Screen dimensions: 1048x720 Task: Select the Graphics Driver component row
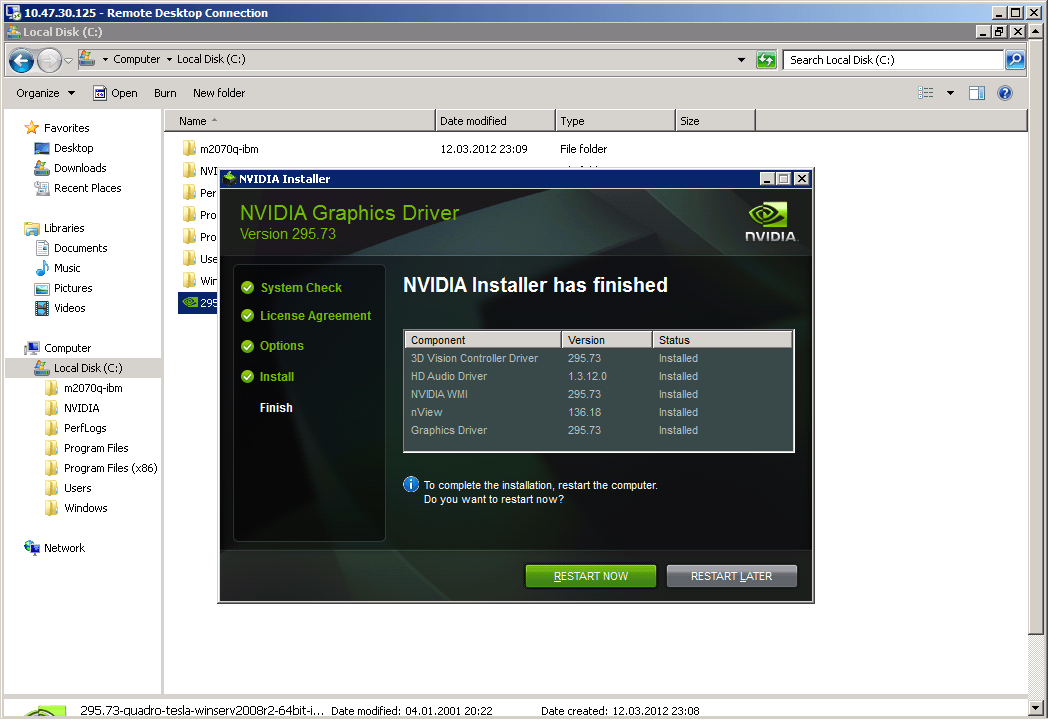pos(598,431)
